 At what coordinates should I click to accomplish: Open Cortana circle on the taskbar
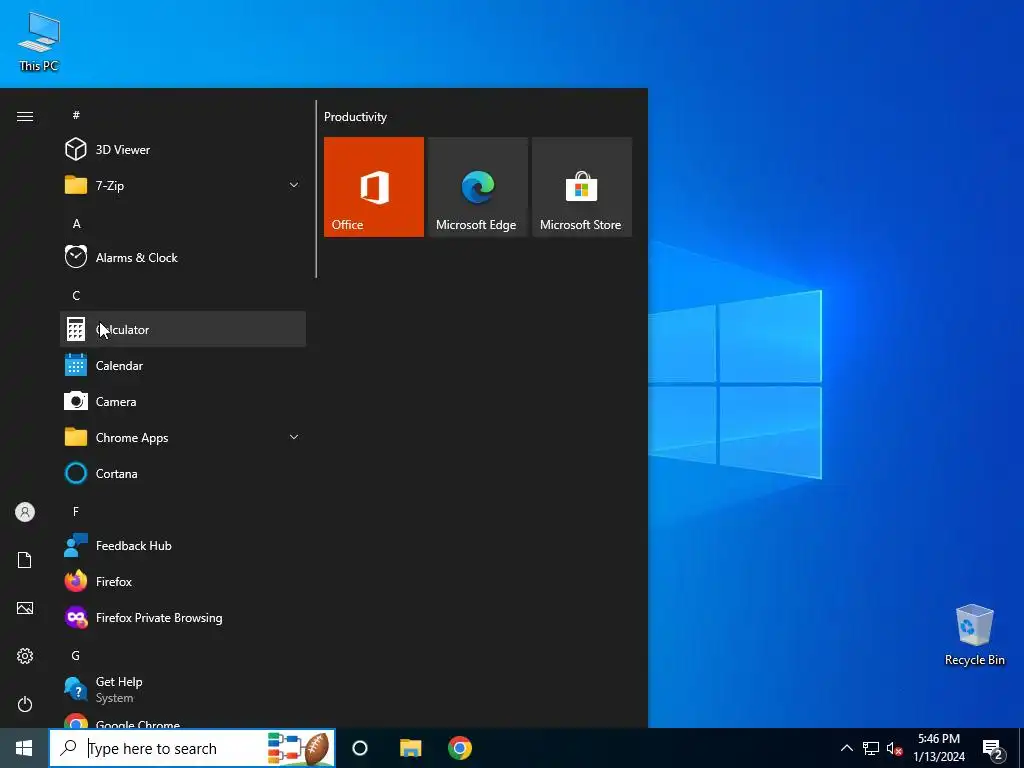tap(360, 748)
